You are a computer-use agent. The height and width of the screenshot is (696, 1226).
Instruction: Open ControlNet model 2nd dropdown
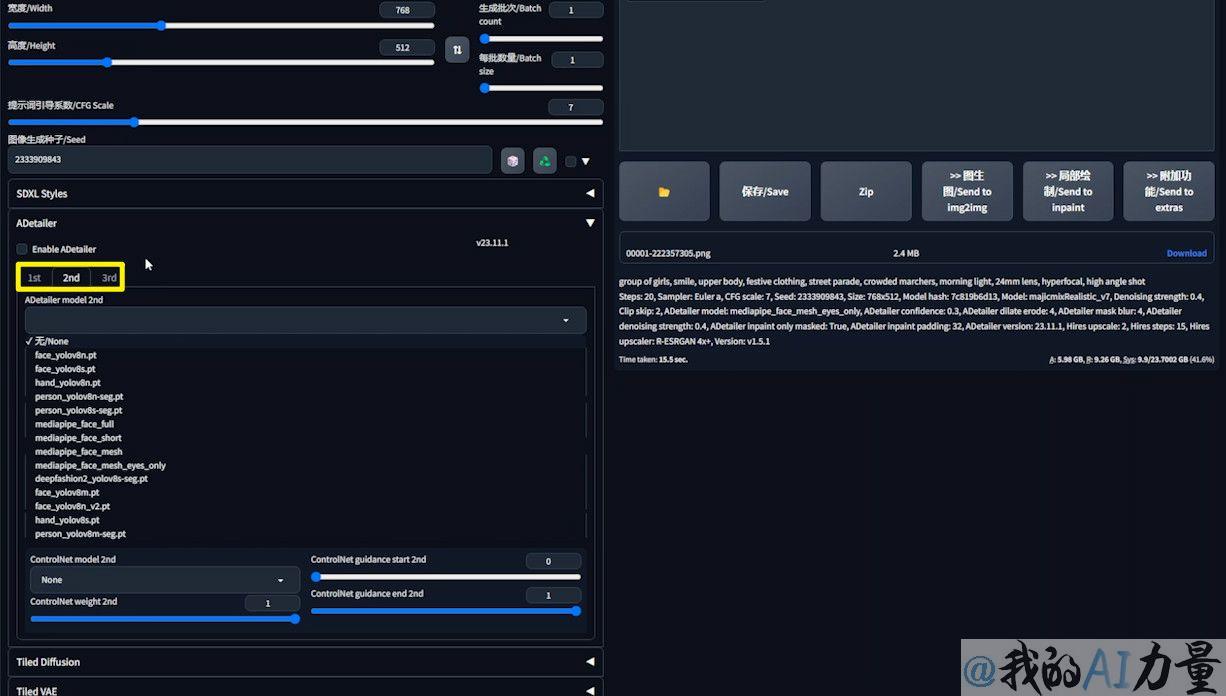(x=164, y=580)
